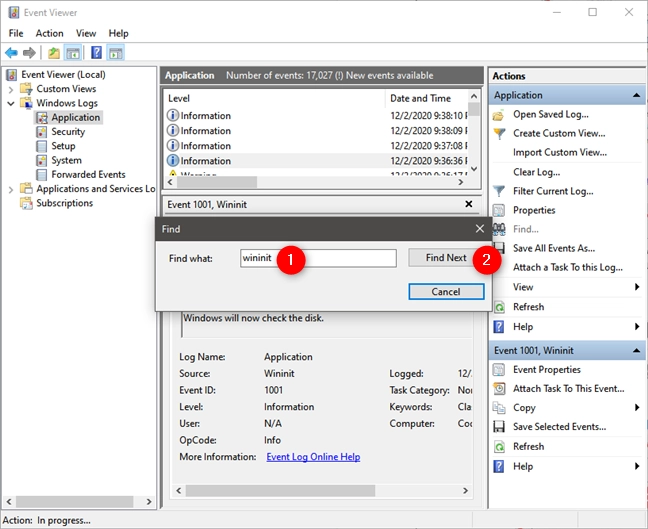Click the Level column header
This screenshot has width=648, height=529.
(274, 98)
